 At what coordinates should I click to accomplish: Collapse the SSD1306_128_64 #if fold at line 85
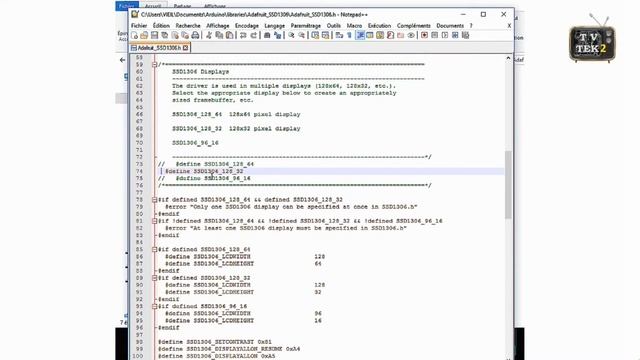(154, 249)
